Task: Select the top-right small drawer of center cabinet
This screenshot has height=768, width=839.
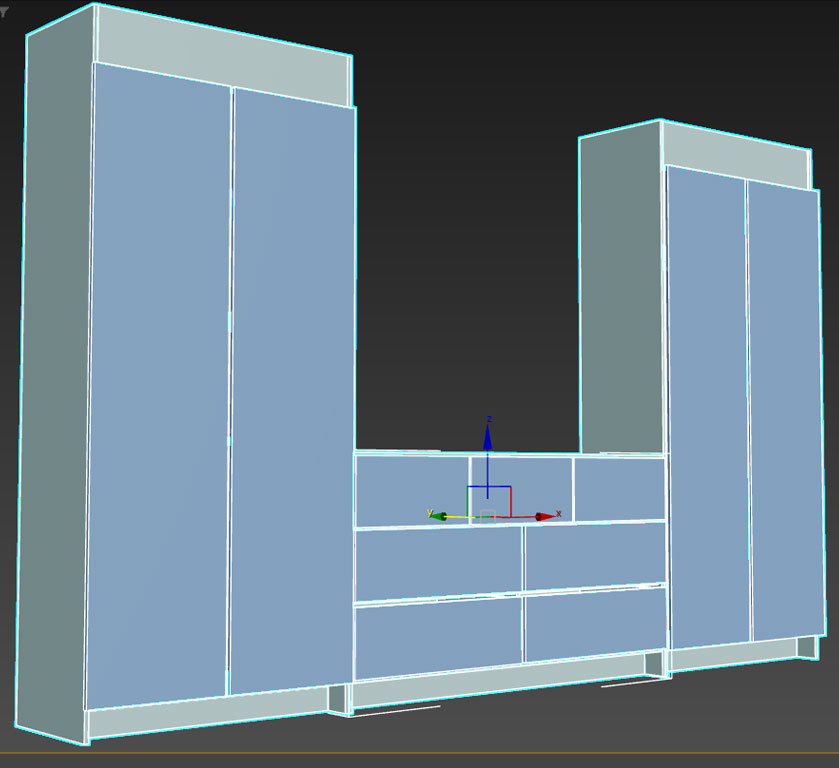Action: pyautogui.click(x=619, y=487)
